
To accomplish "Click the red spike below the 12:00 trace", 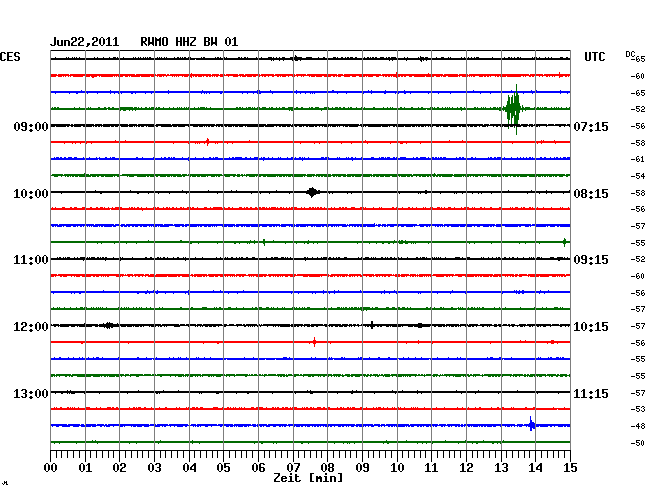I will (x=315, y=342).
